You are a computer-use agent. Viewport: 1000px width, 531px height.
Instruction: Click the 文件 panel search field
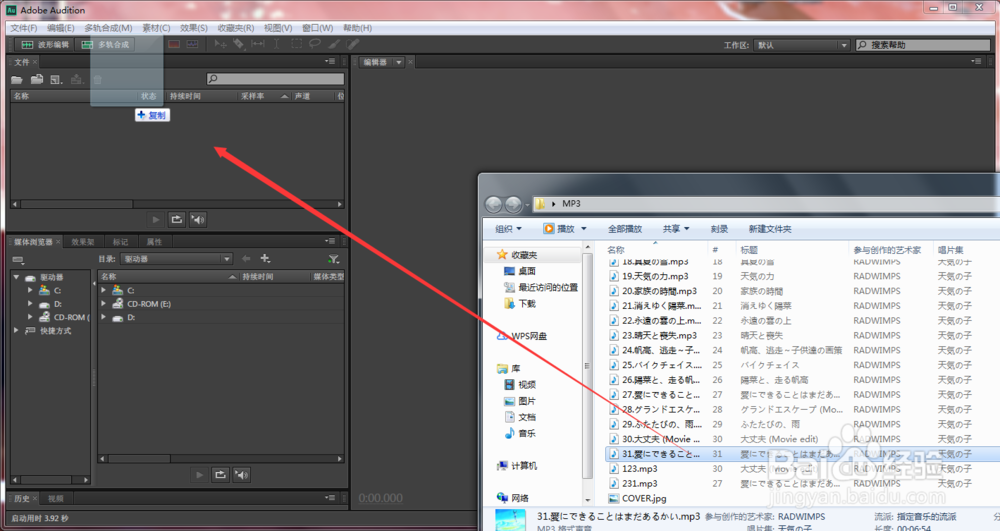276,78
